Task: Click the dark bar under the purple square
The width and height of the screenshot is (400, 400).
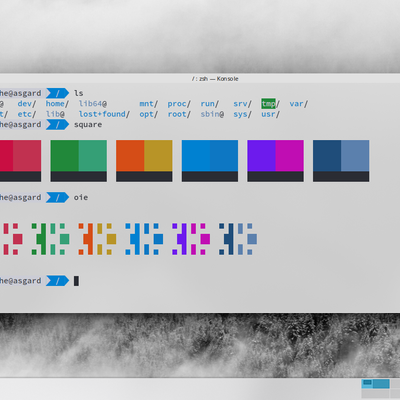Action: [x=275, y=177]
